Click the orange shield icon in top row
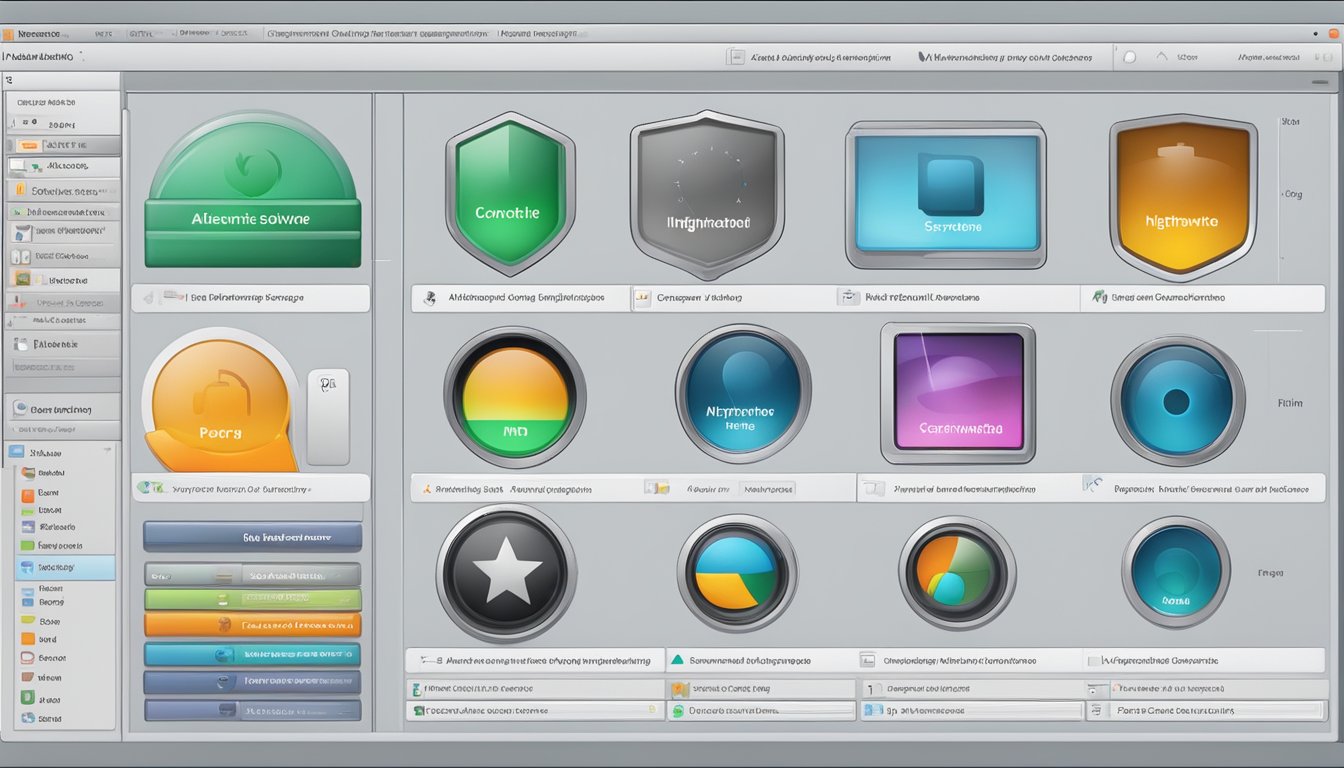 coord(1183,196)
